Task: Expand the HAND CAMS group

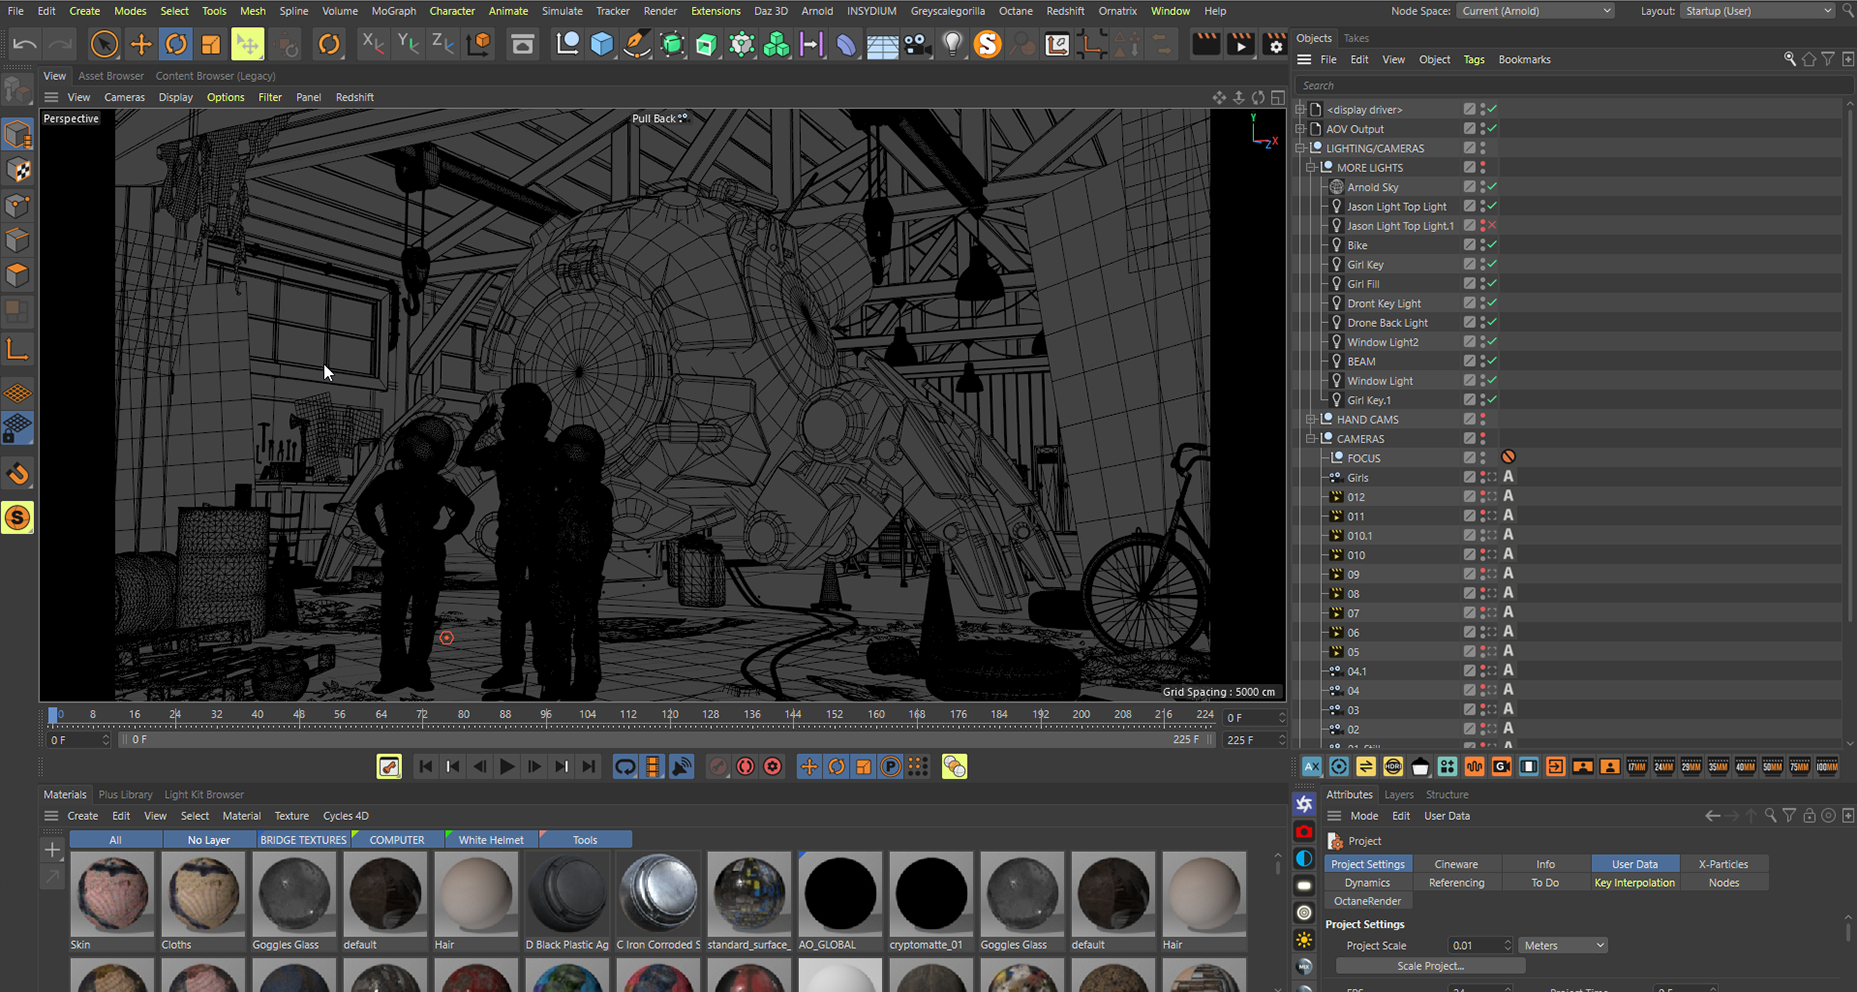Action: pos(1311,420)
